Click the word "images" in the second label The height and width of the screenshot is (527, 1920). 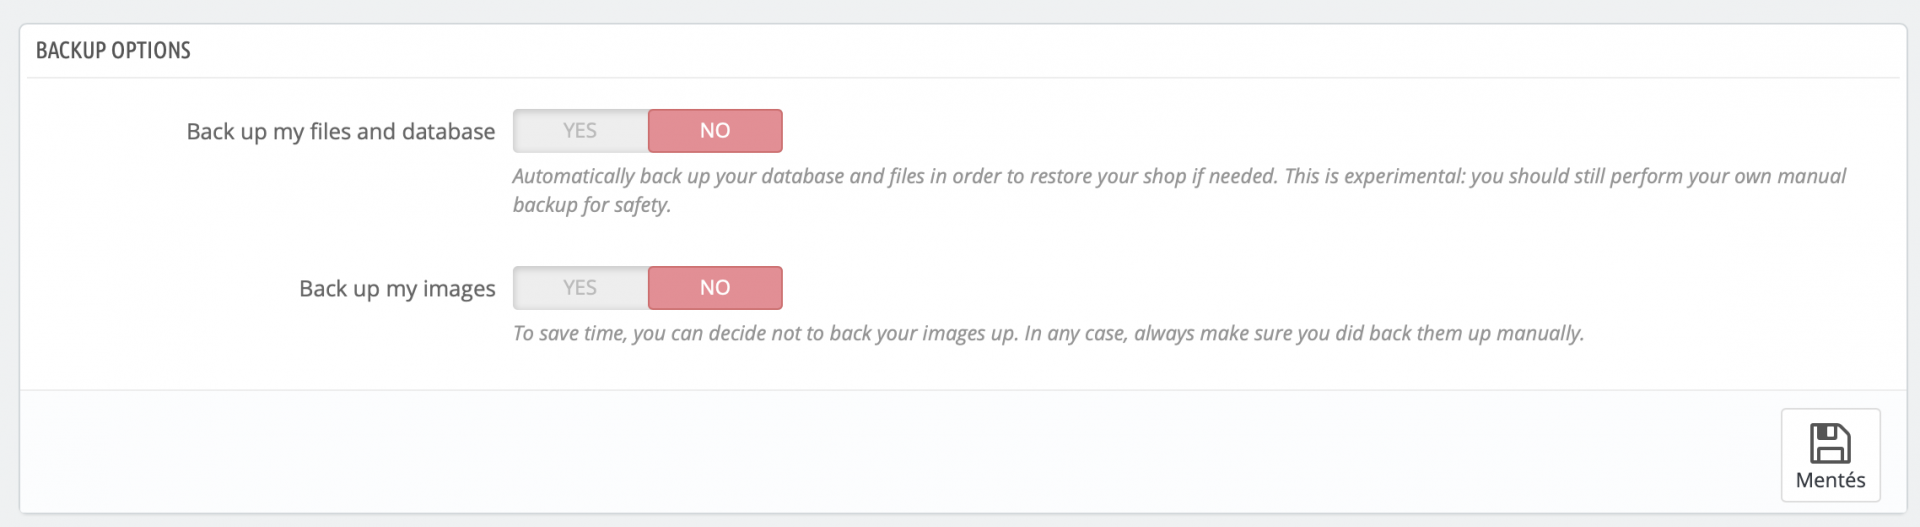459,289
